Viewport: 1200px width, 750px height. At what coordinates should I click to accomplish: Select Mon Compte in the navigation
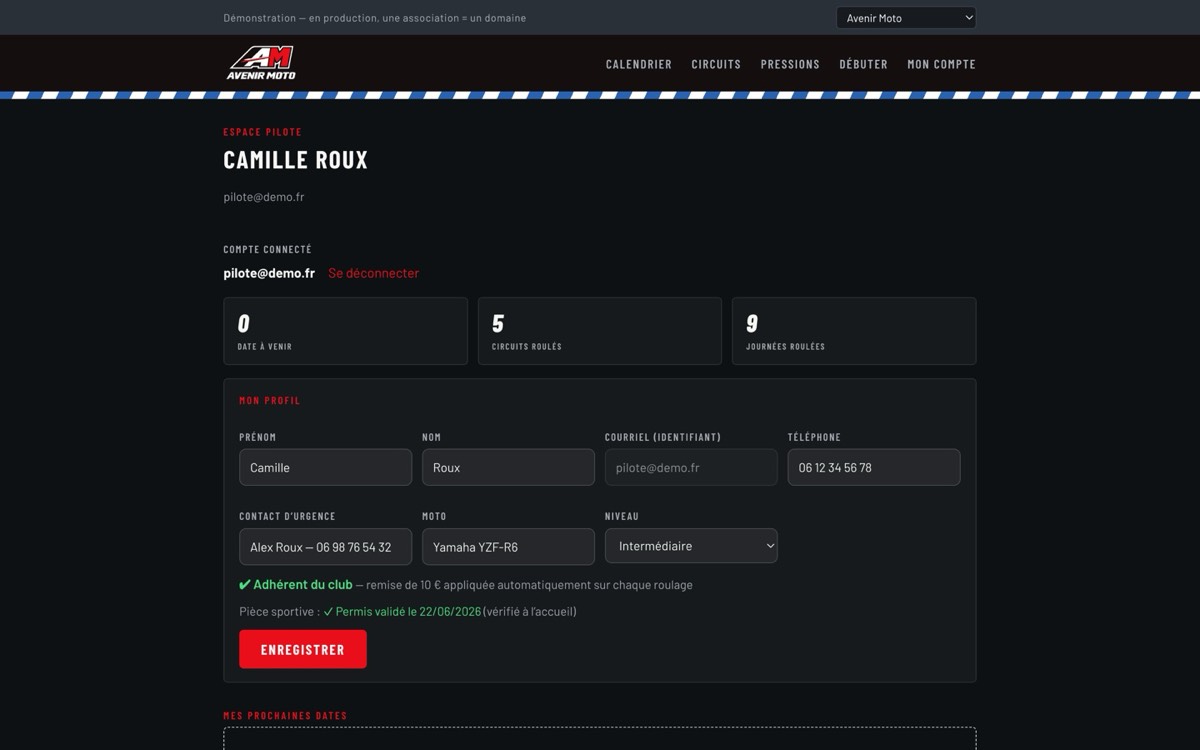coord(941,64)
